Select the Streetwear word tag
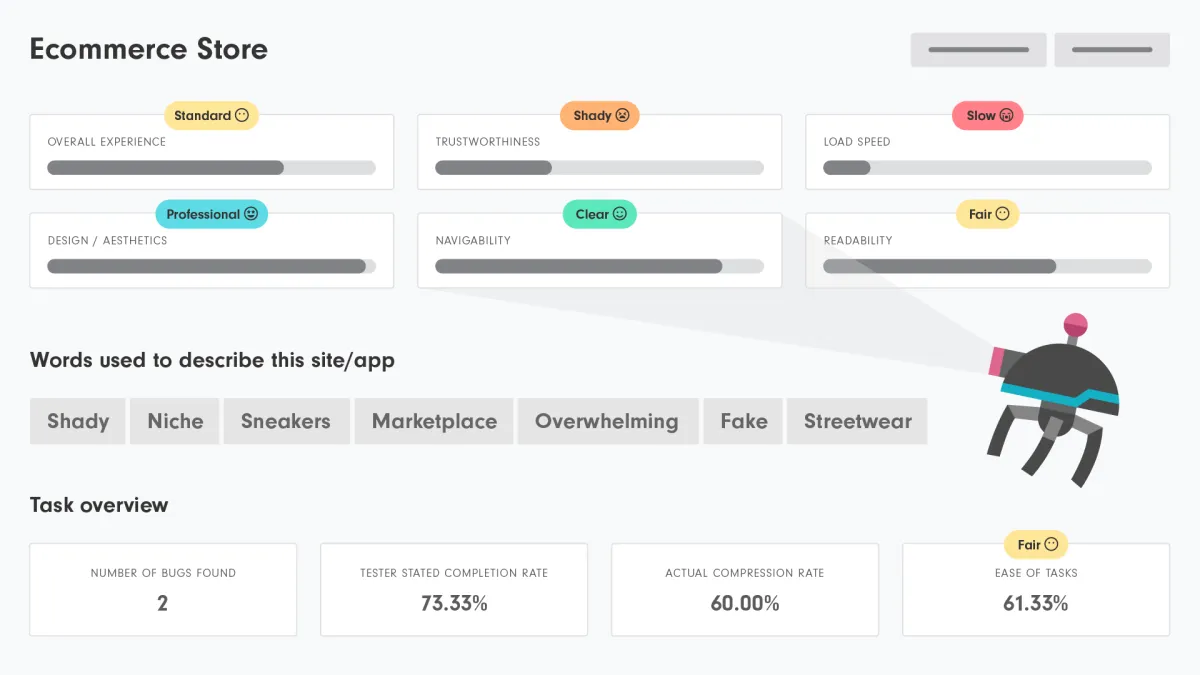Viewport: 1200px width, 675px height. point(857,421)
